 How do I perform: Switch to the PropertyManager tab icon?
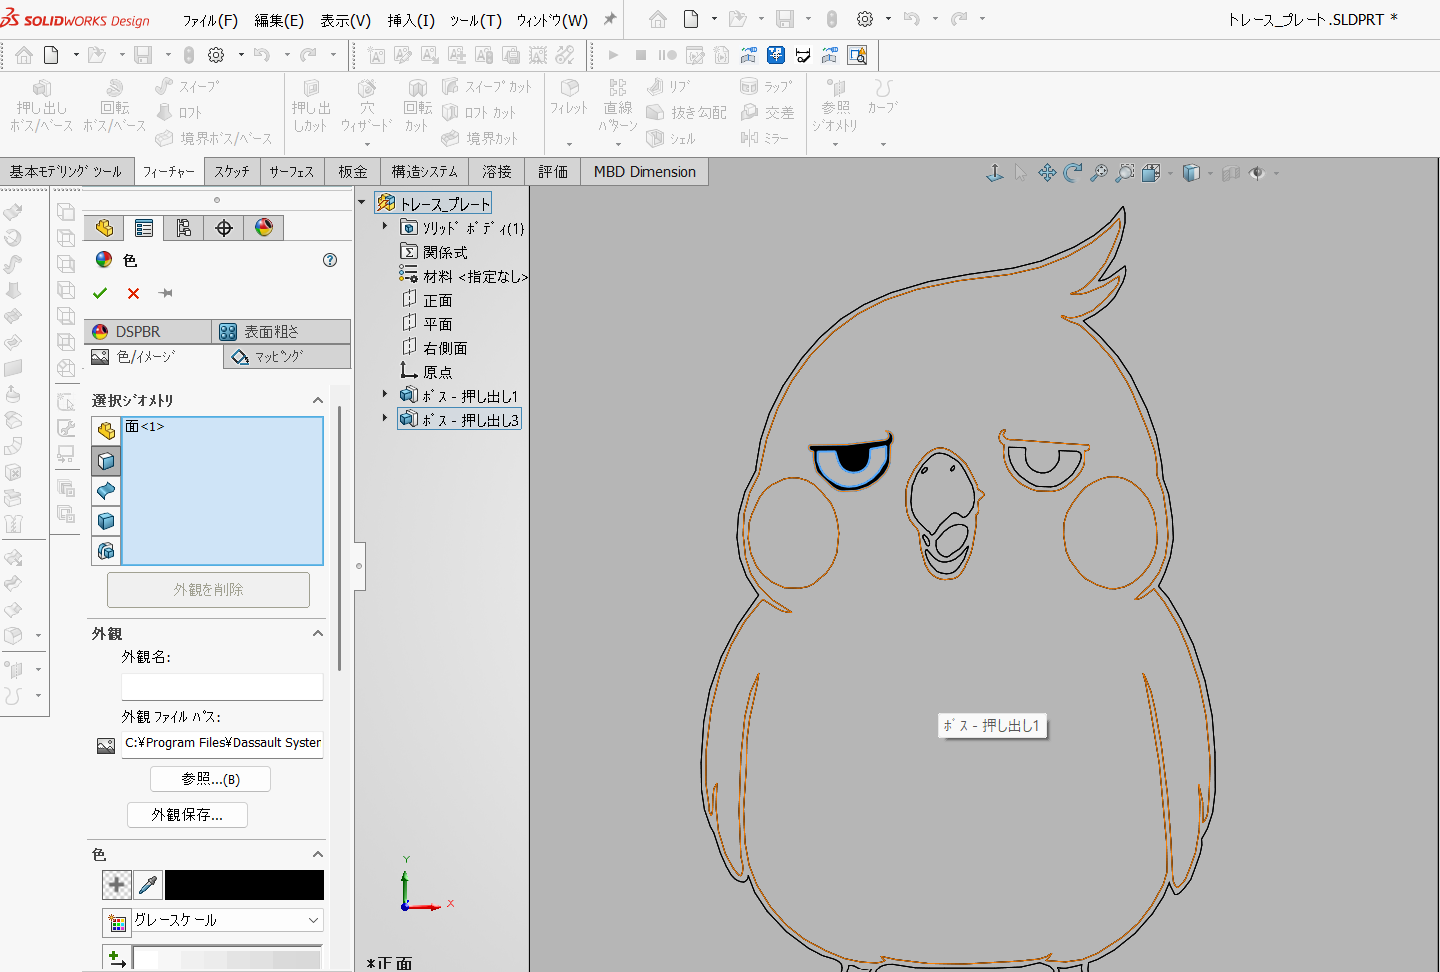tap(144, 228)
